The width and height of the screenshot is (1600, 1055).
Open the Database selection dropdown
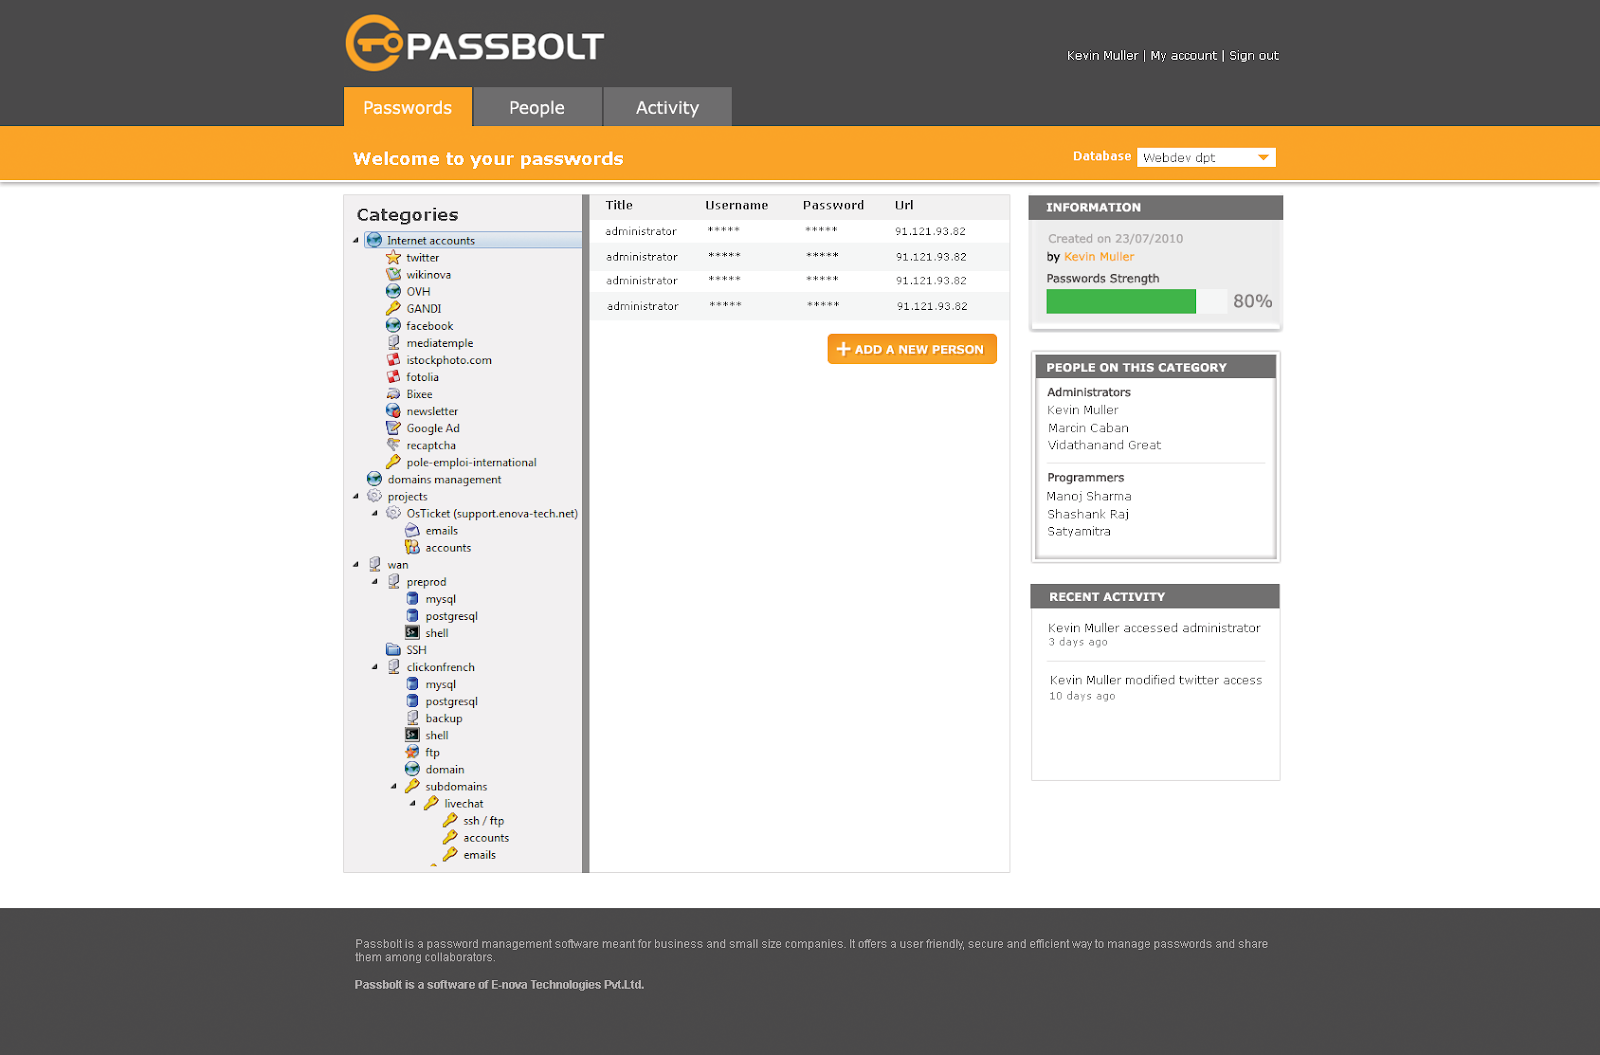[1205, 157]
